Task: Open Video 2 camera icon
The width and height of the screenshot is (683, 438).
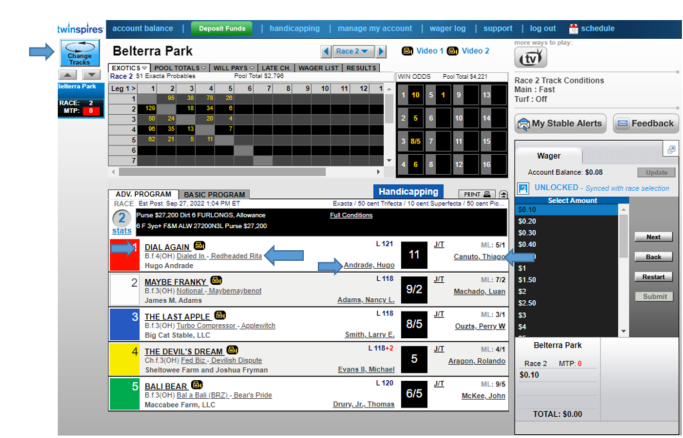Action: (453, 51)
